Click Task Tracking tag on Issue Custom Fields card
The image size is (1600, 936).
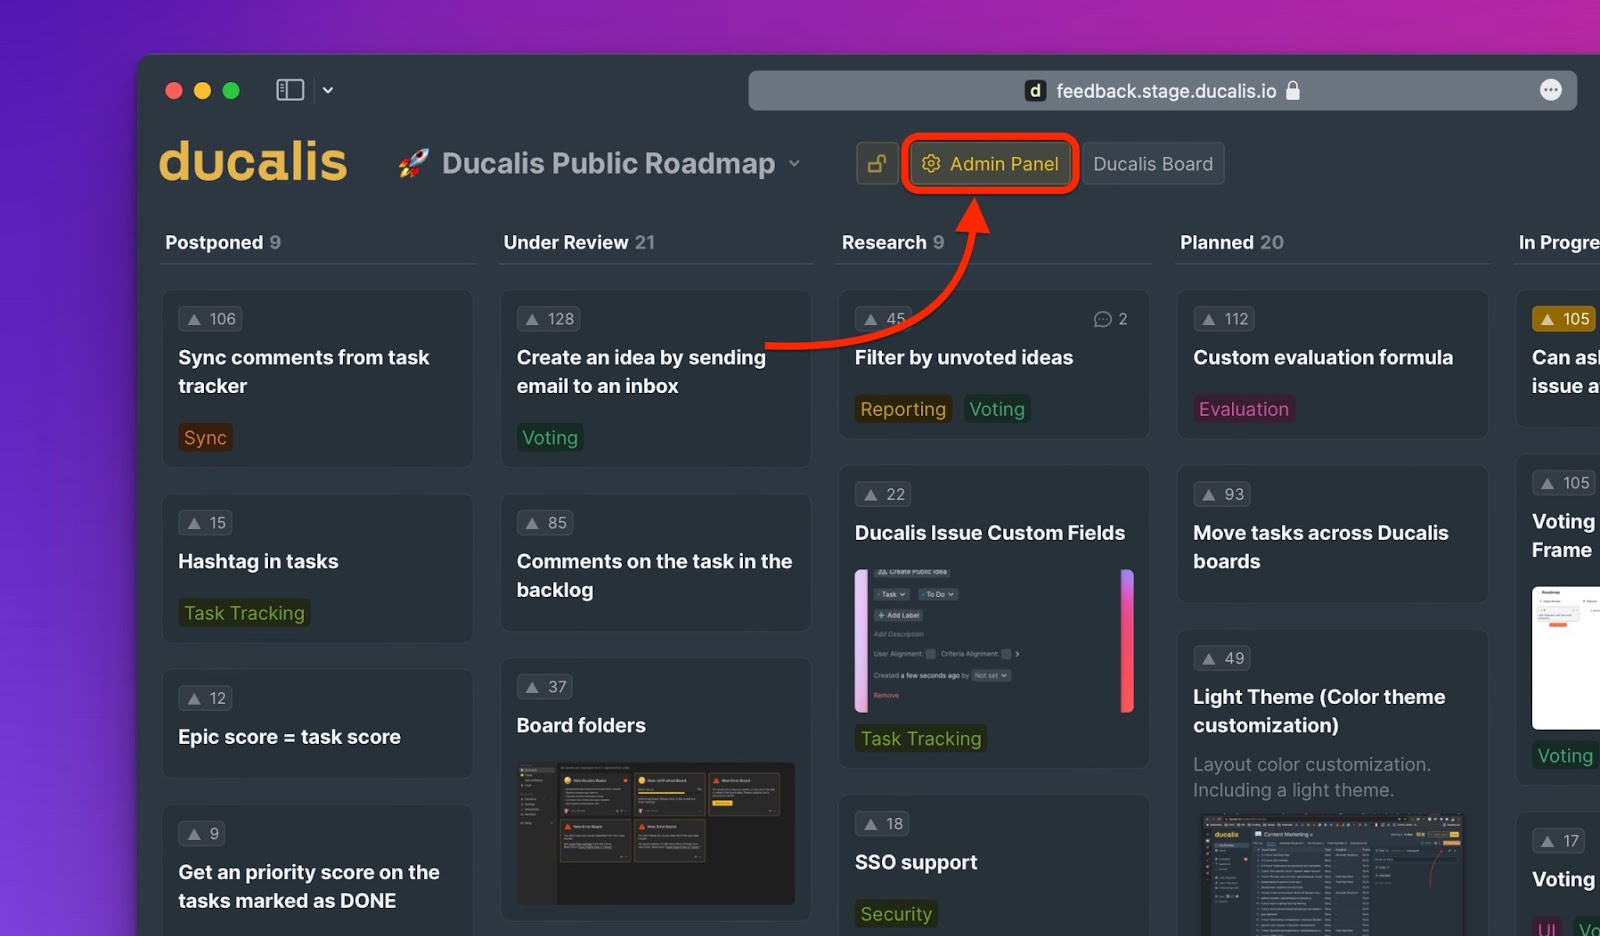(921, 738)
